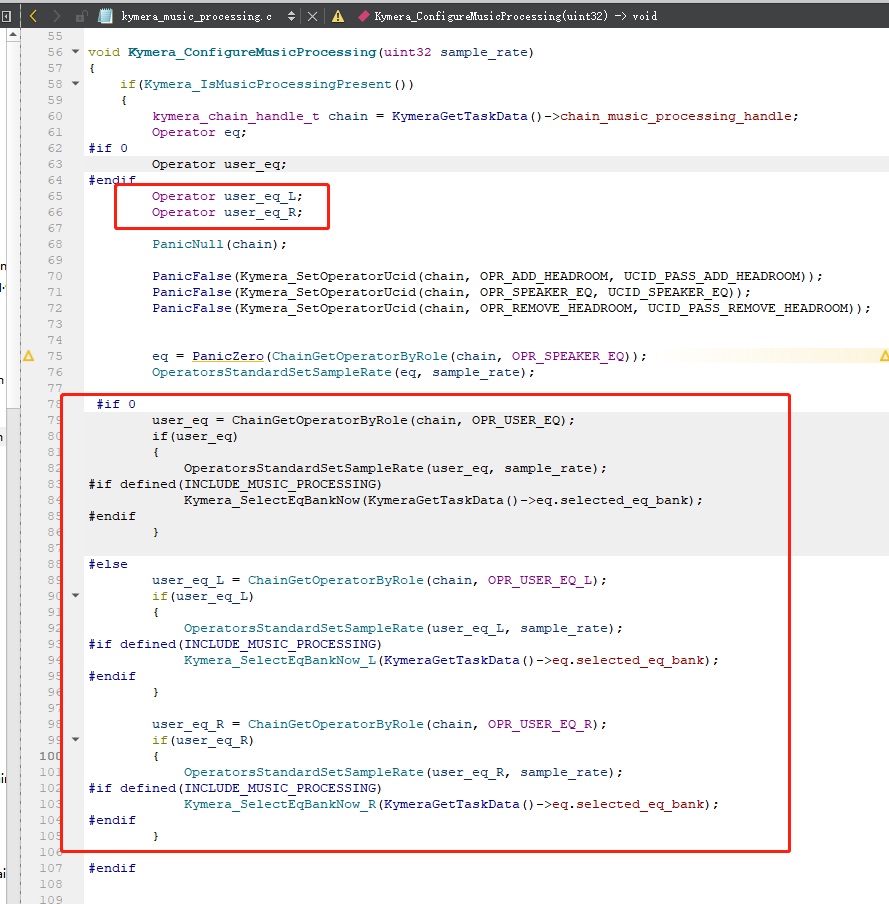Select the kymera_music_processing.c file tab
The width and height of the screenshot is (889, 904).
195,16
